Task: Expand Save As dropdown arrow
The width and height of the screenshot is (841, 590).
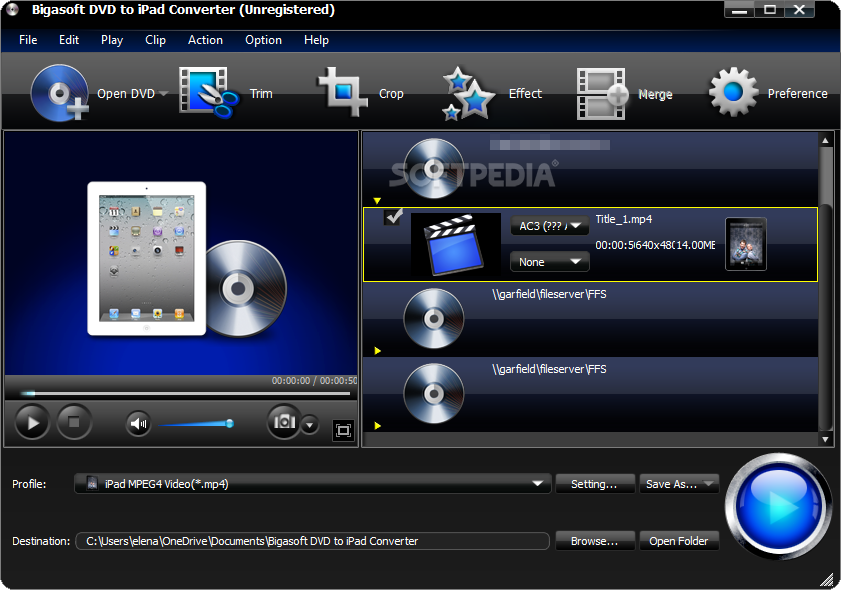Action: [710, 484]
